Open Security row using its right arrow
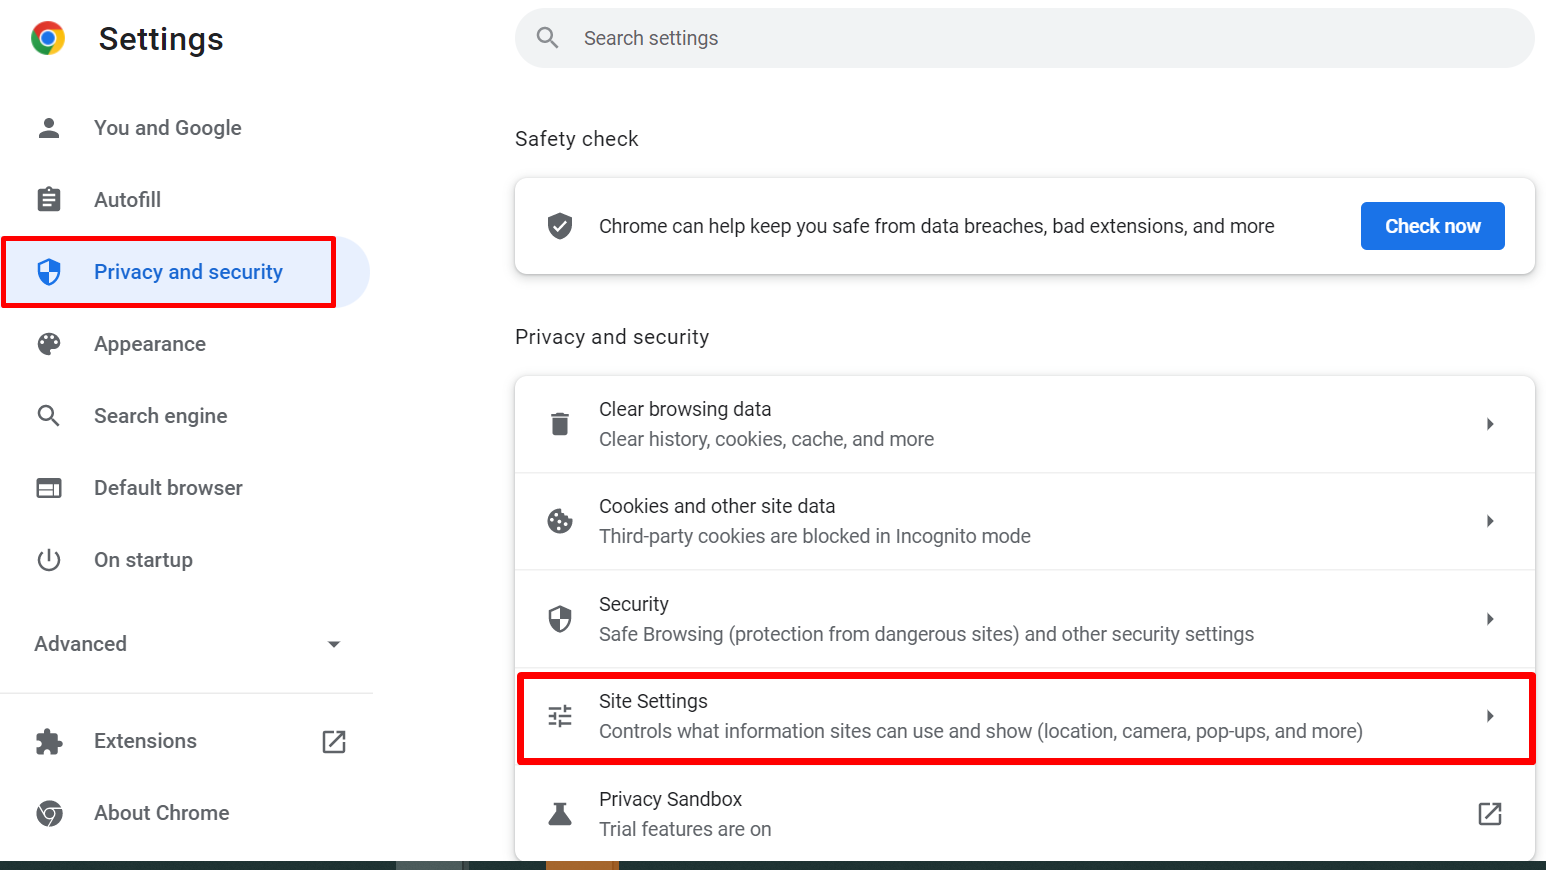 (x=1490, y=619)
